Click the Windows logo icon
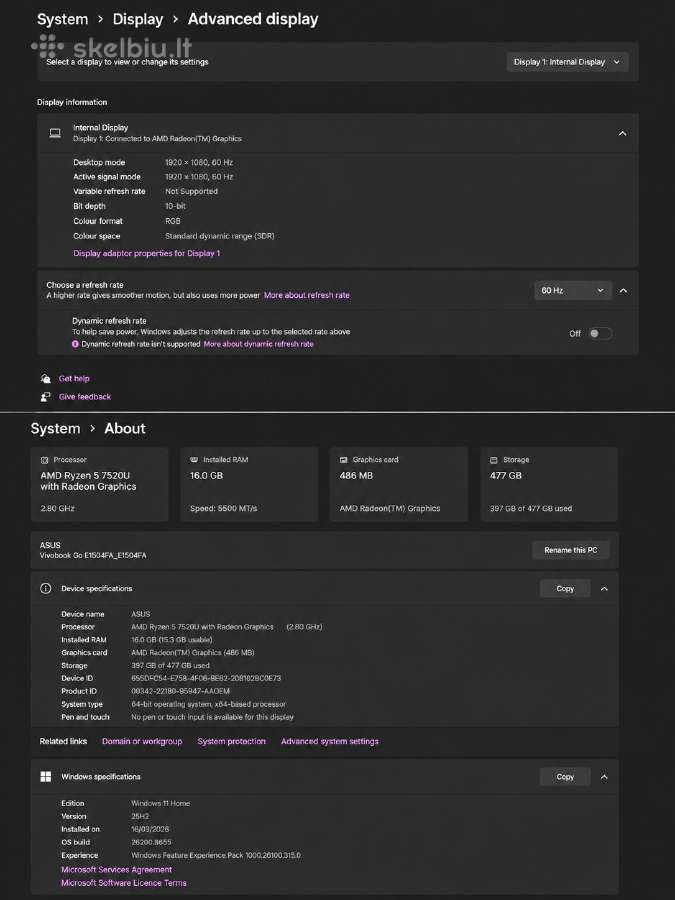This screenshot has width=675, height=900. 46,777
